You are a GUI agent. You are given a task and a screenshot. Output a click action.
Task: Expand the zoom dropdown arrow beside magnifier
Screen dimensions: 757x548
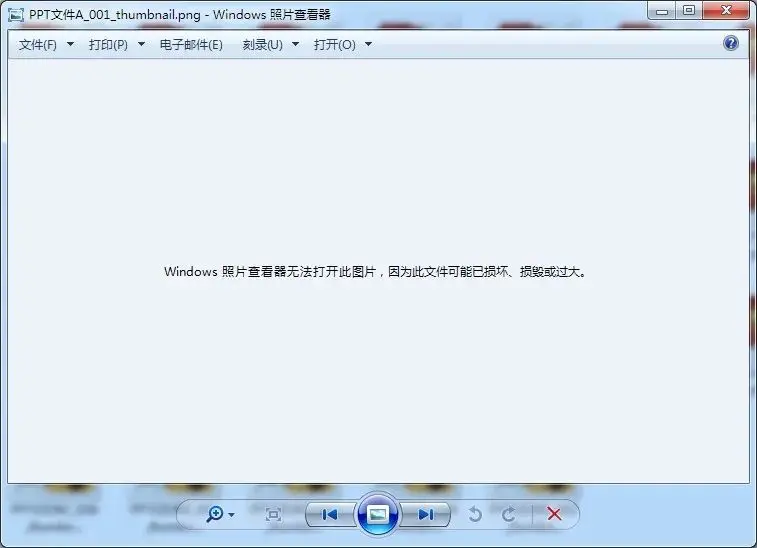tap(232, 515)
